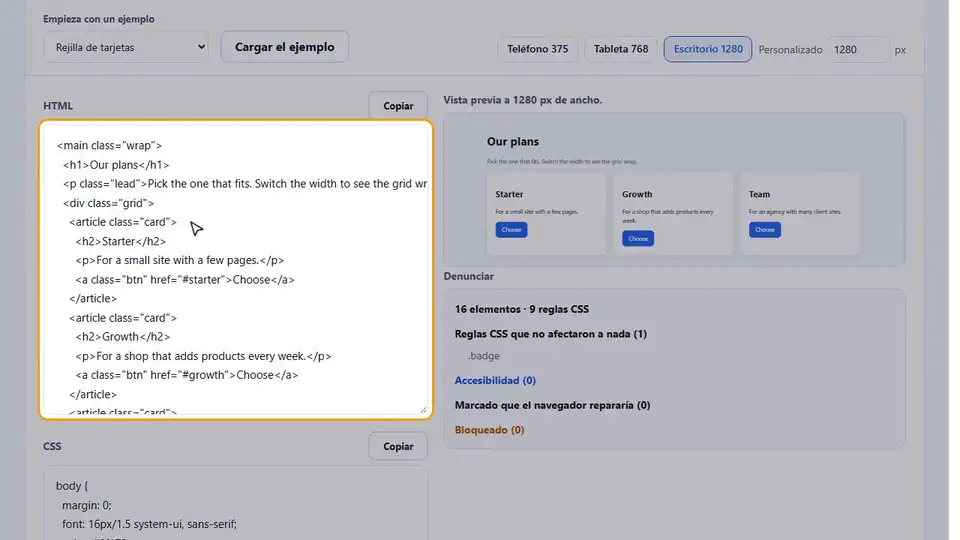Click the '<h2>Growth</h2>' code line
The image size is (960, 540).
(x=122, y=337)
